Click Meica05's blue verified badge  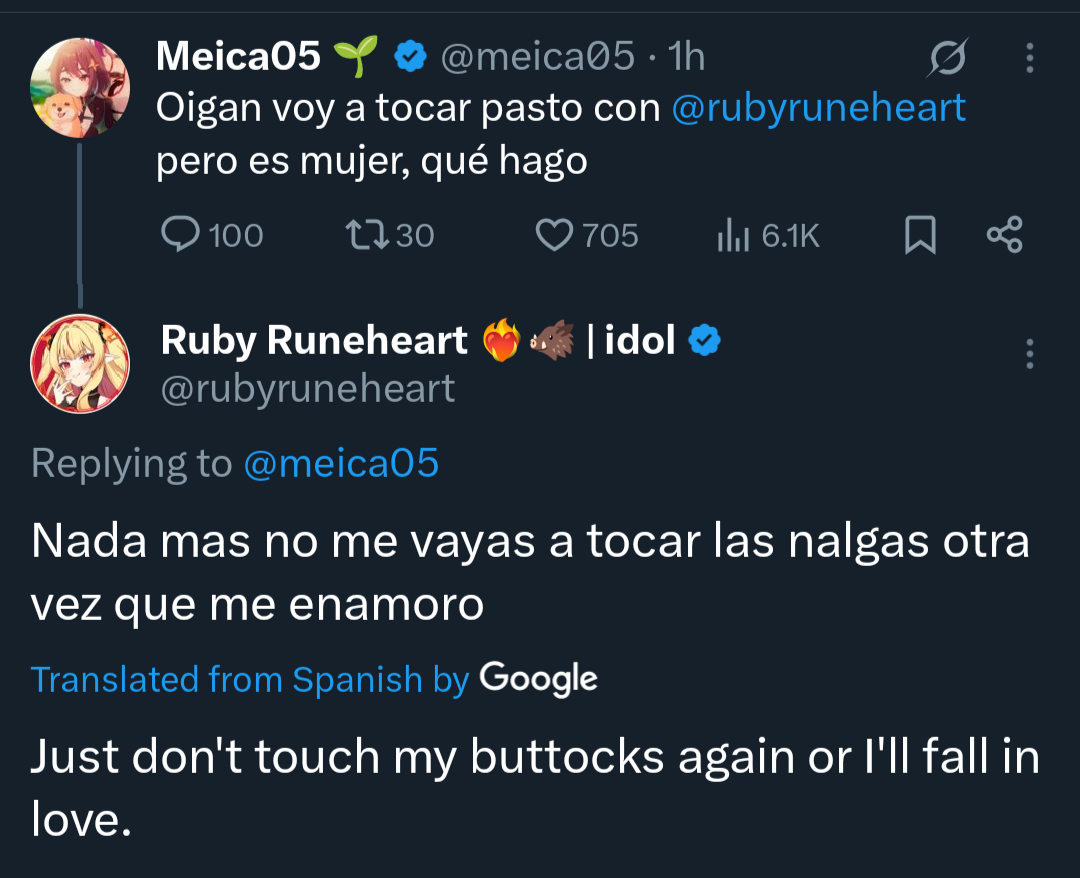(x=408, y=57)
